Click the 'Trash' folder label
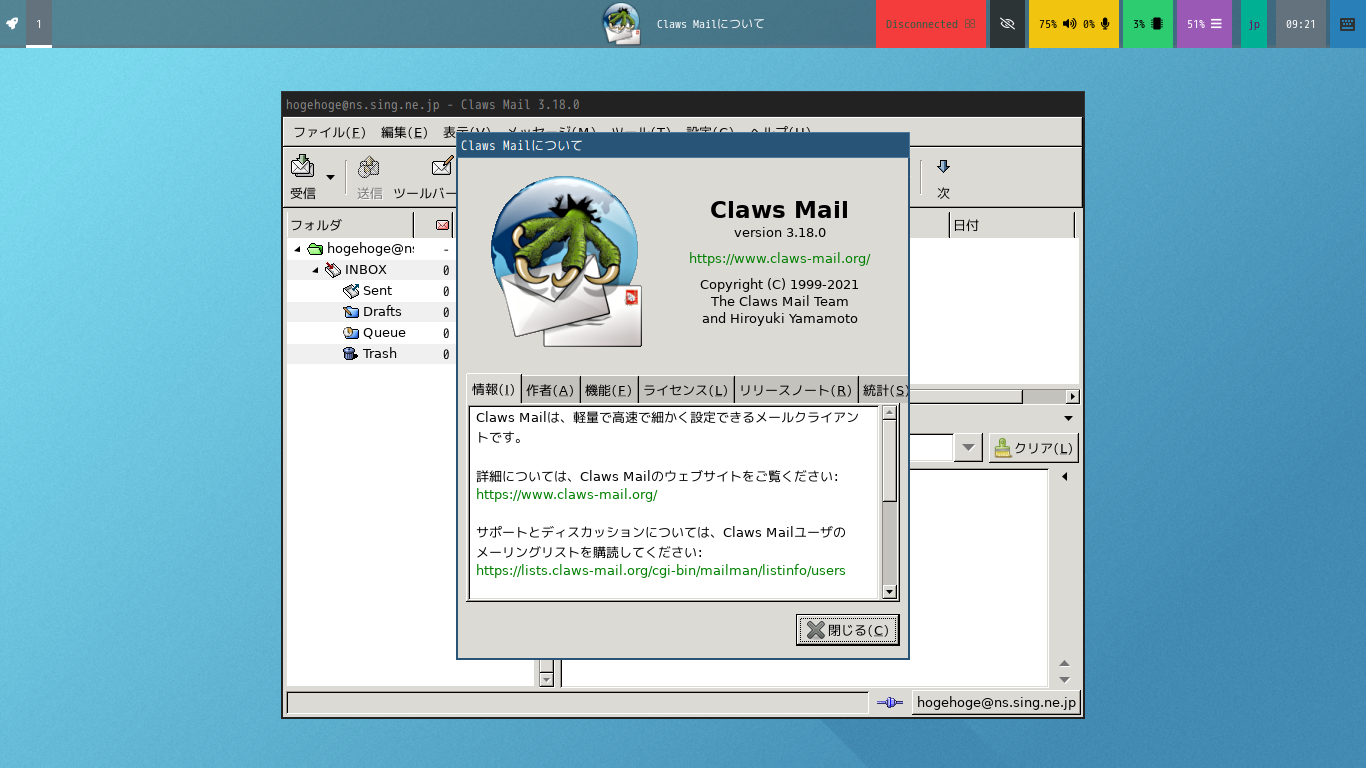1366x768 pixels. (379, 354)
